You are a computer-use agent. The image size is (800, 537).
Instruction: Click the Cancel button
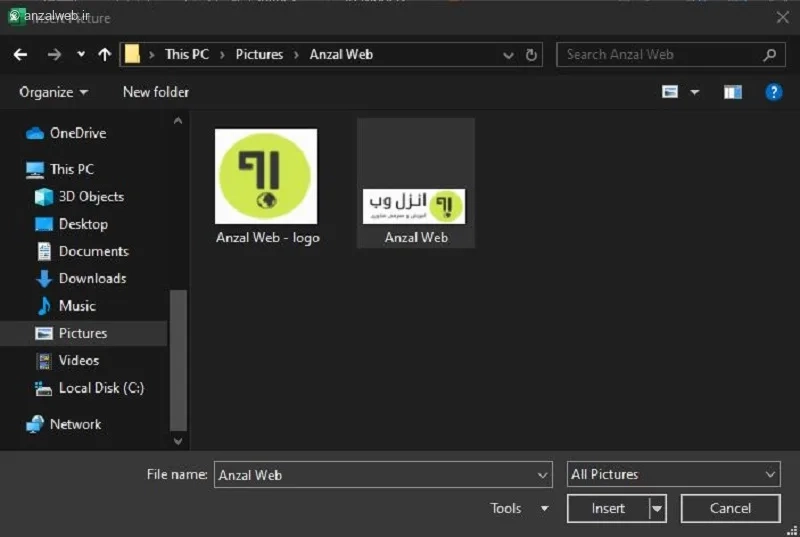730,508
